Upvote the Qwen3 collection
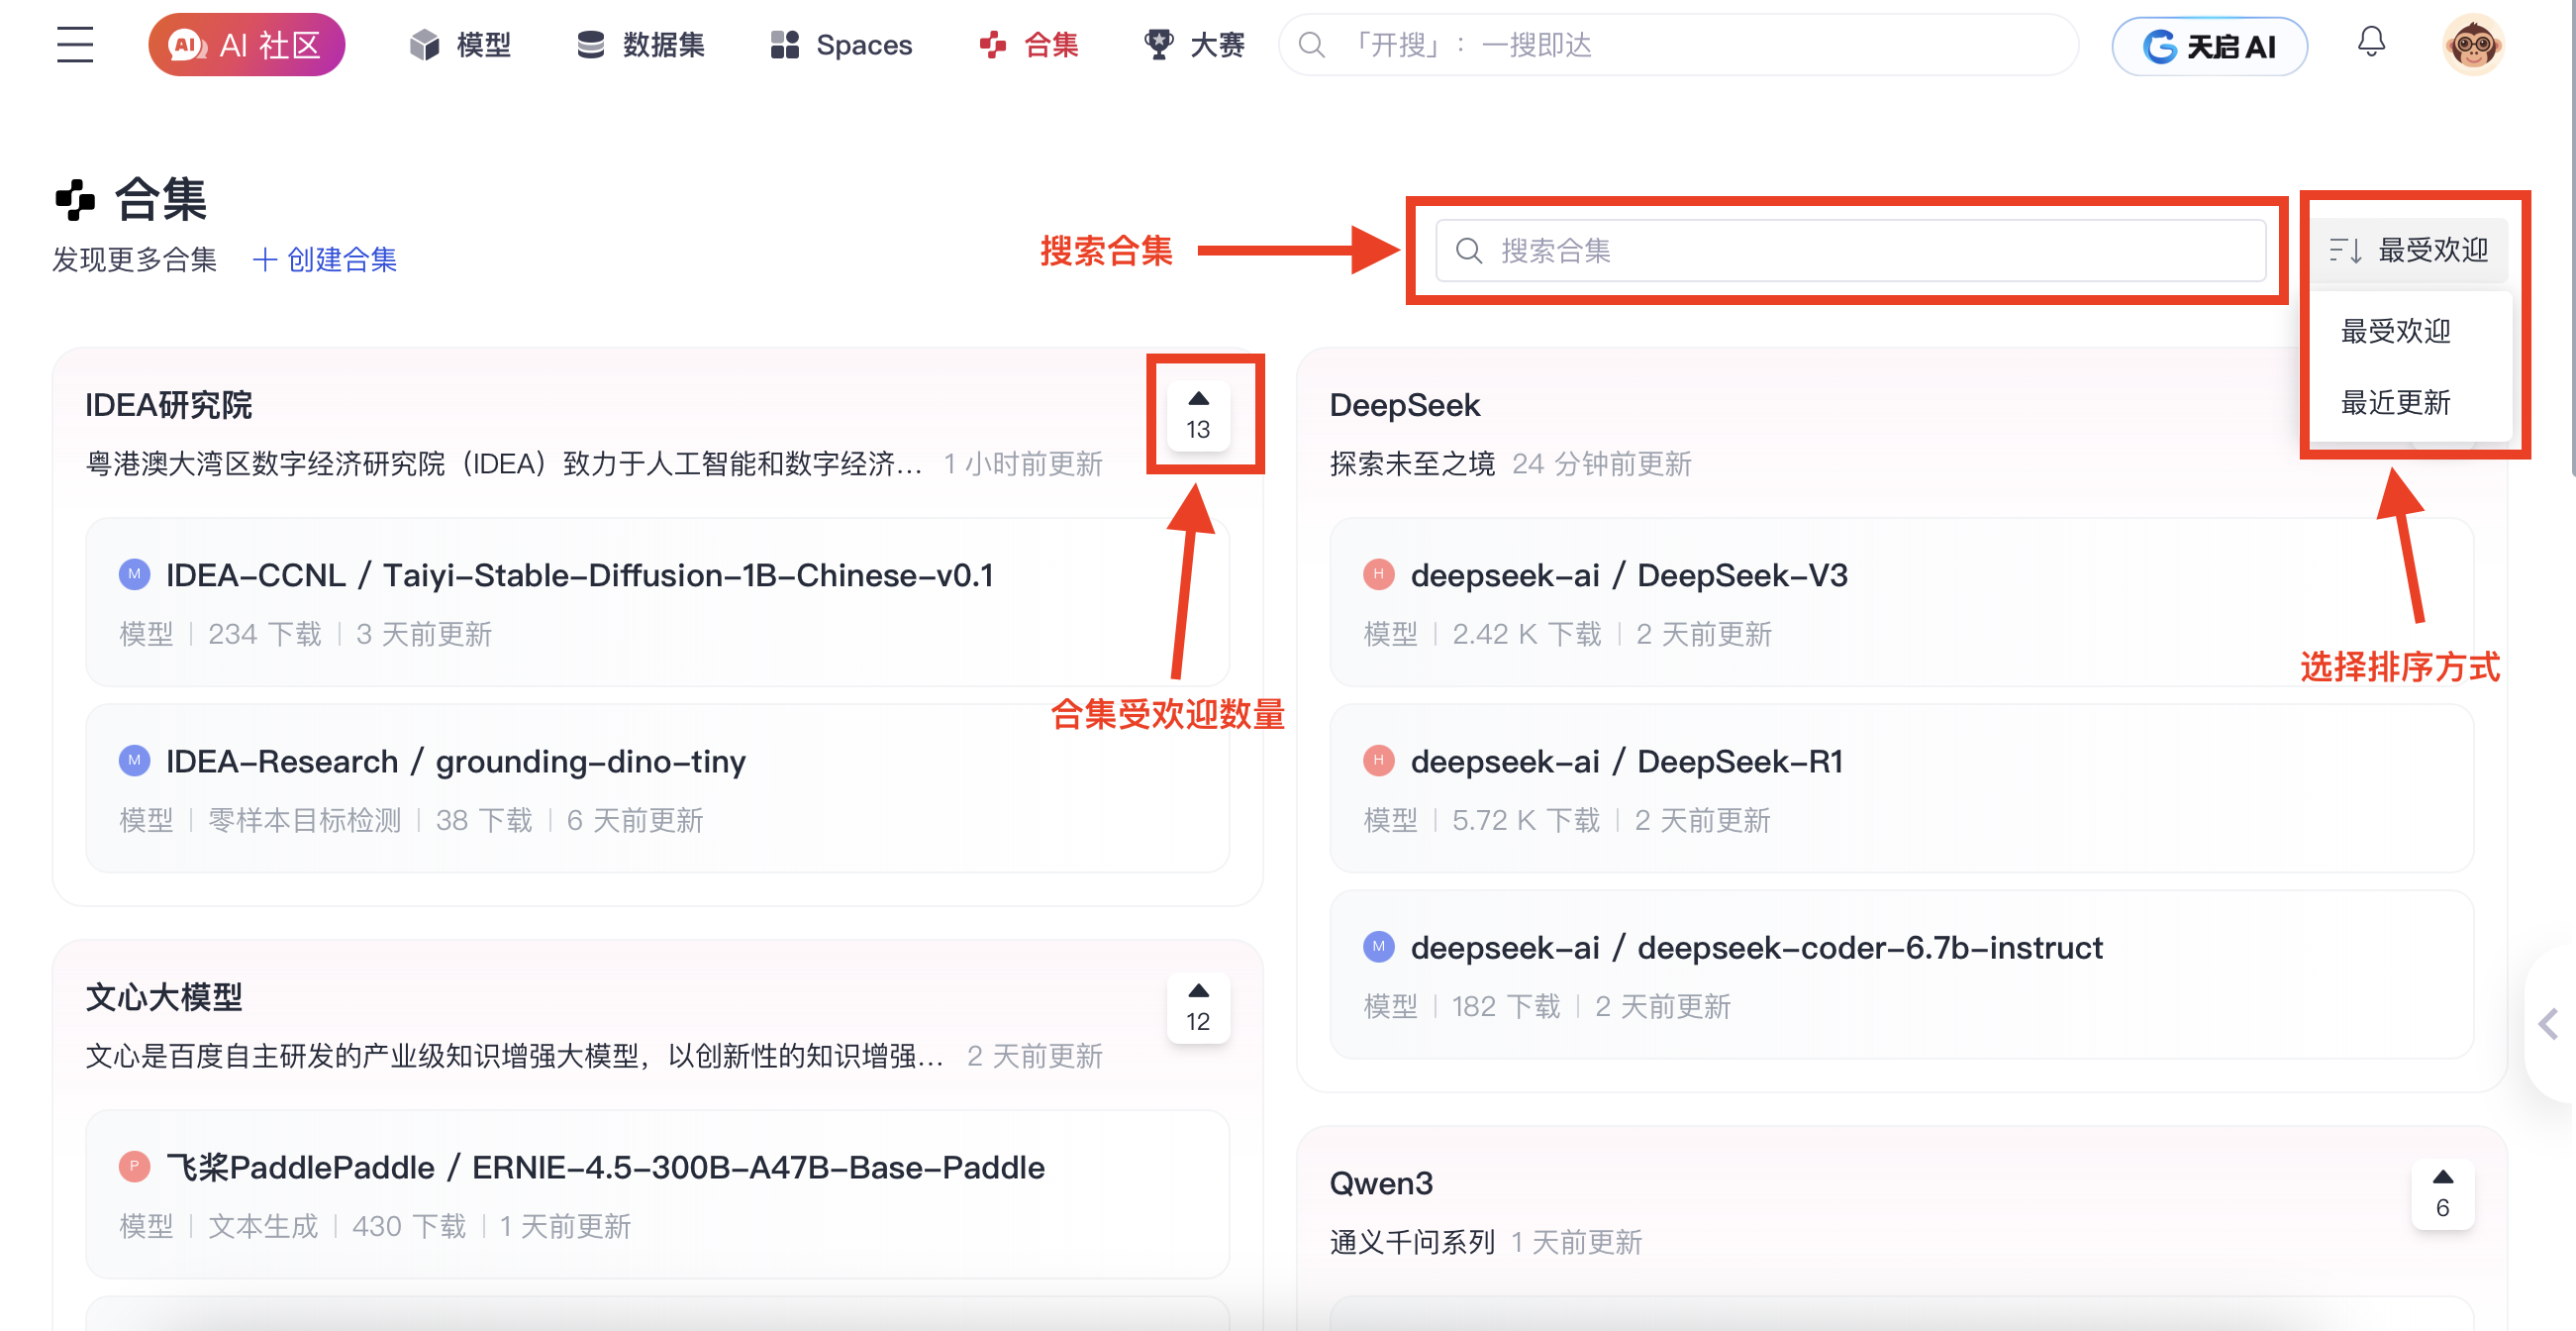 [x=2442, y=1194]
